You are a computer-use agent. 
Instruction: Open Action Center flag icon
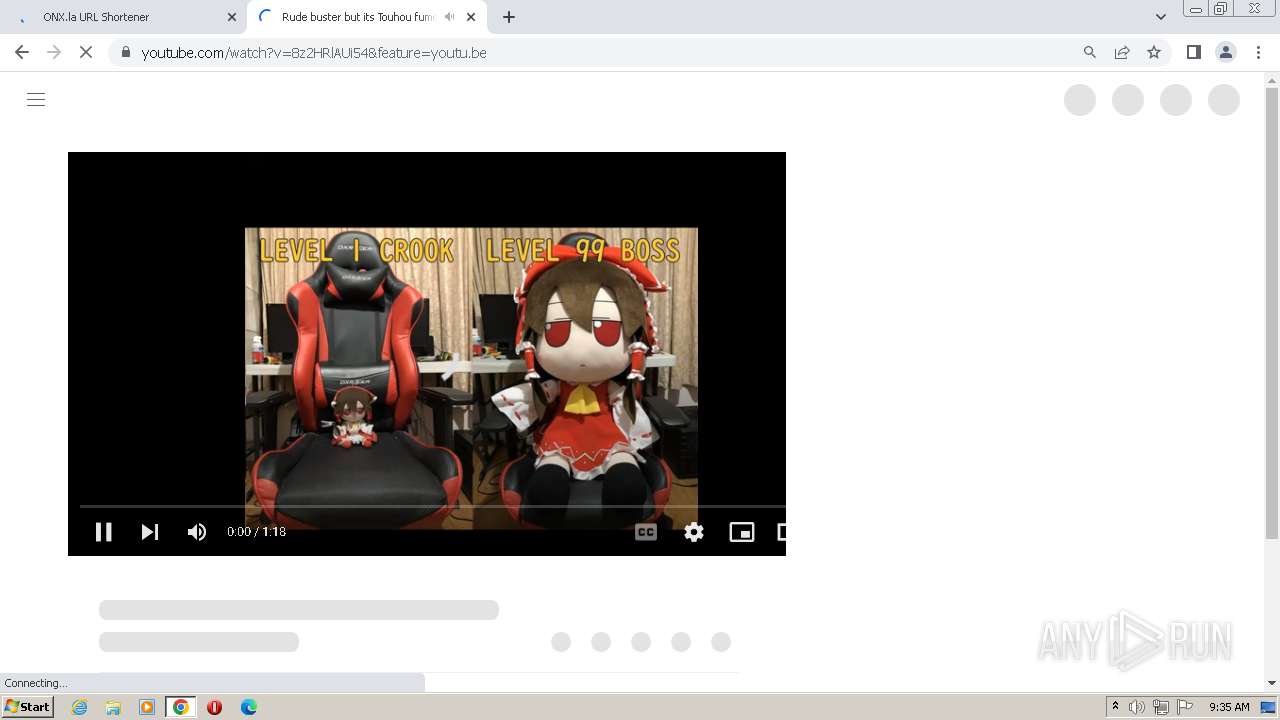pyautogui.click(x=1184, y=707)
